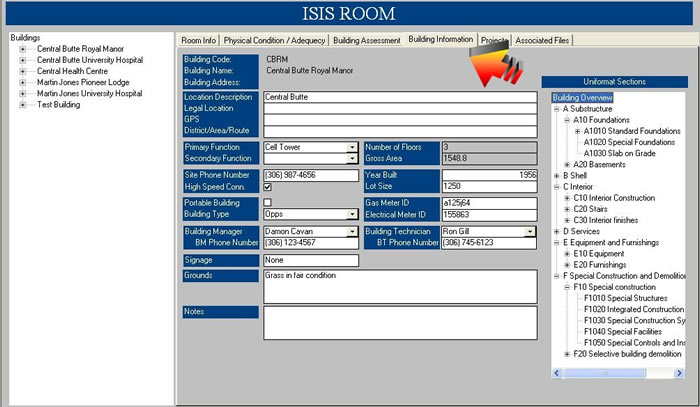Collapse the A Substructure node
Screen dimensions: 700x407
coord(557,109)
